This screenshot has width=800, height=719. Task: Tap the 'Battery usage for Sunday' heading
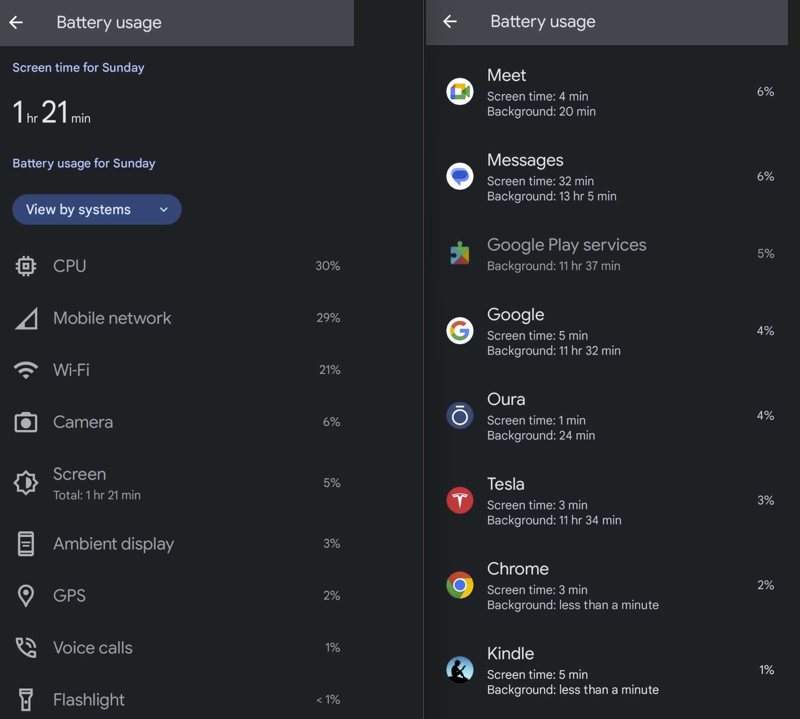point(84,163)
